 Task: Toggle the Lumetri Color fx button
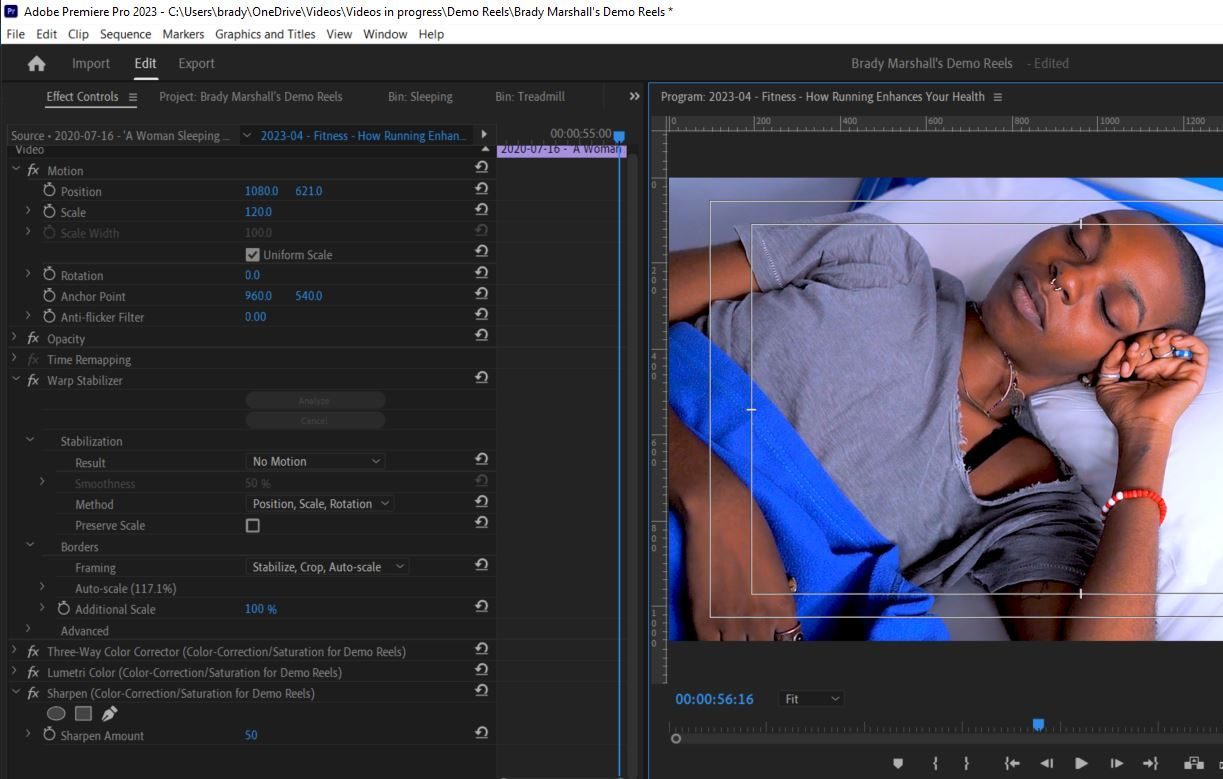click(33, 672)
